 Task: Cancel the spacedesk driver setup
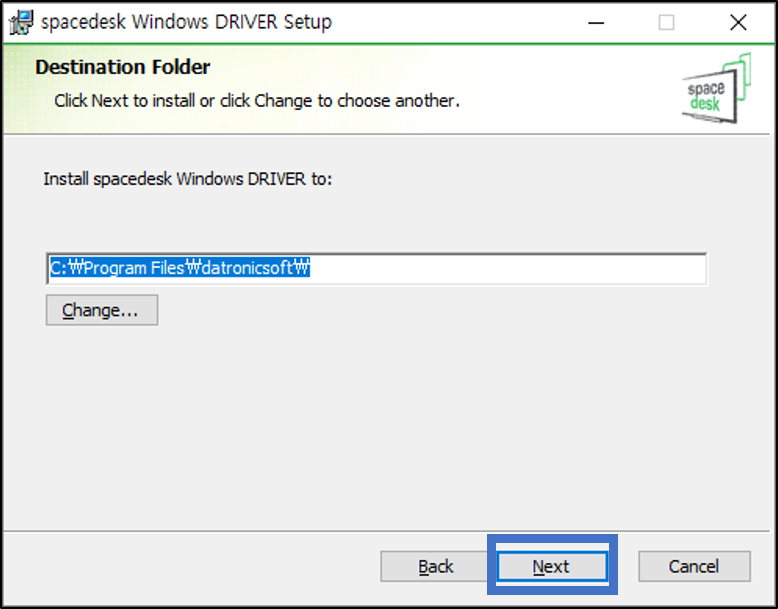point(694,566)
